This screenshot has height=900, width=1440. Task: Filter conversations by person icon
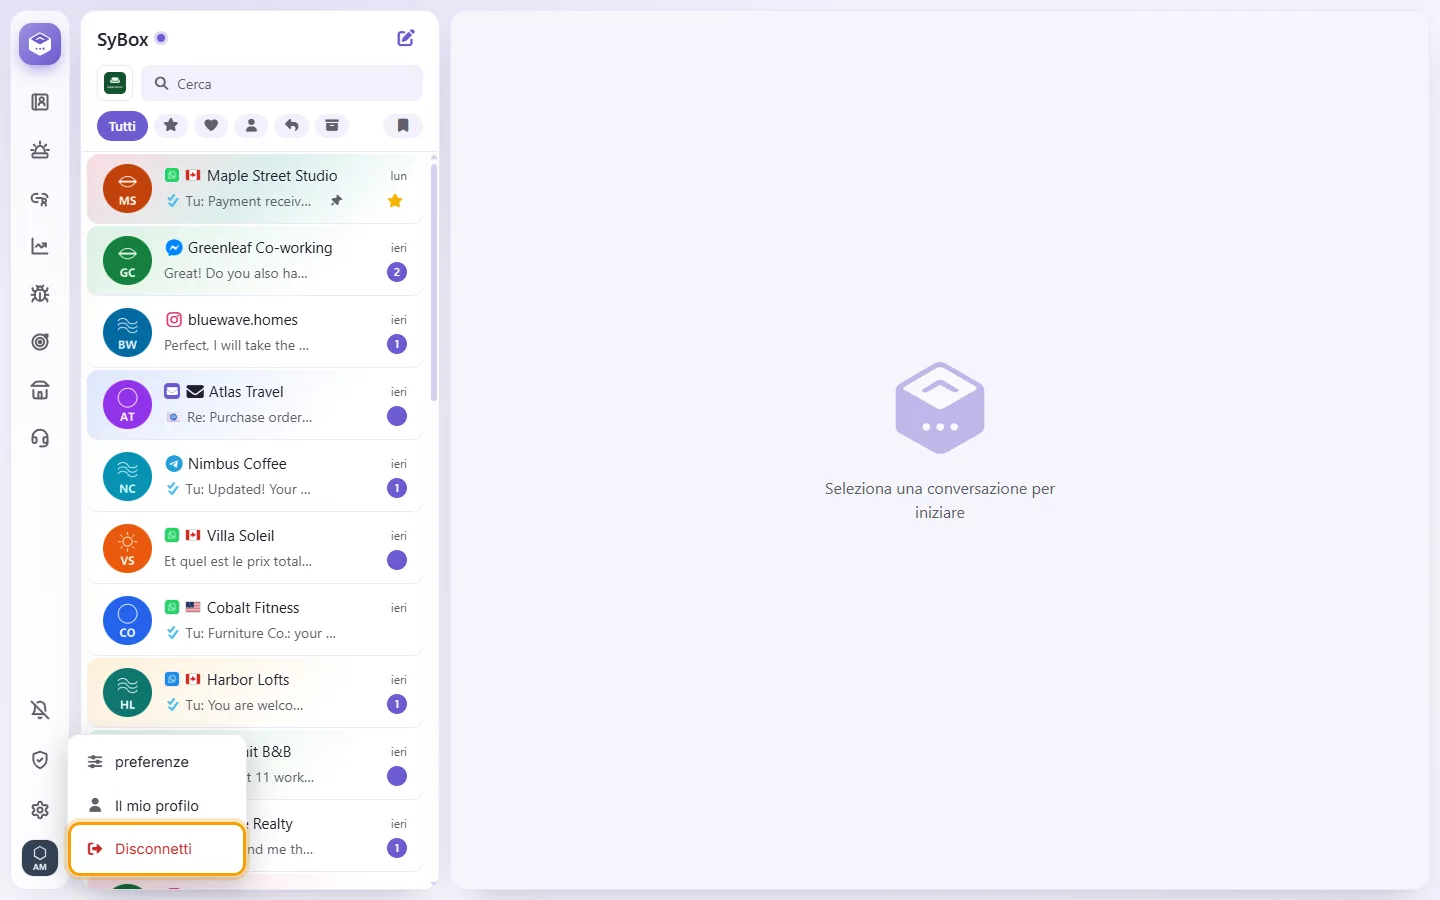point(251,125)
